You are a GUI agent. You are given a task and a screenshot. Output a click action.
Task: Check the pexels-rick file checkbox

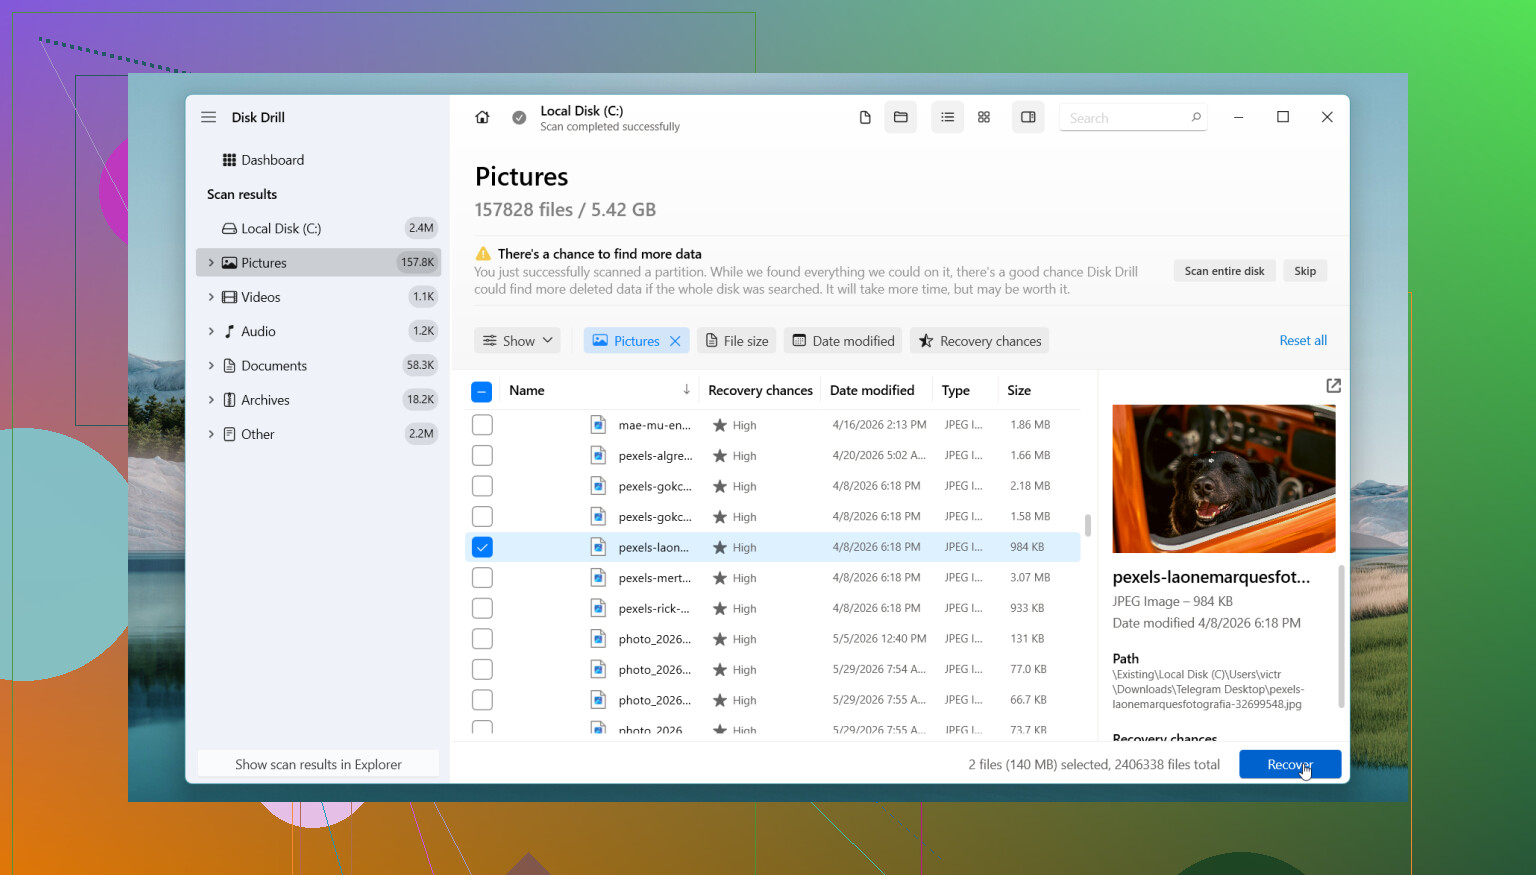click(482, 609)
